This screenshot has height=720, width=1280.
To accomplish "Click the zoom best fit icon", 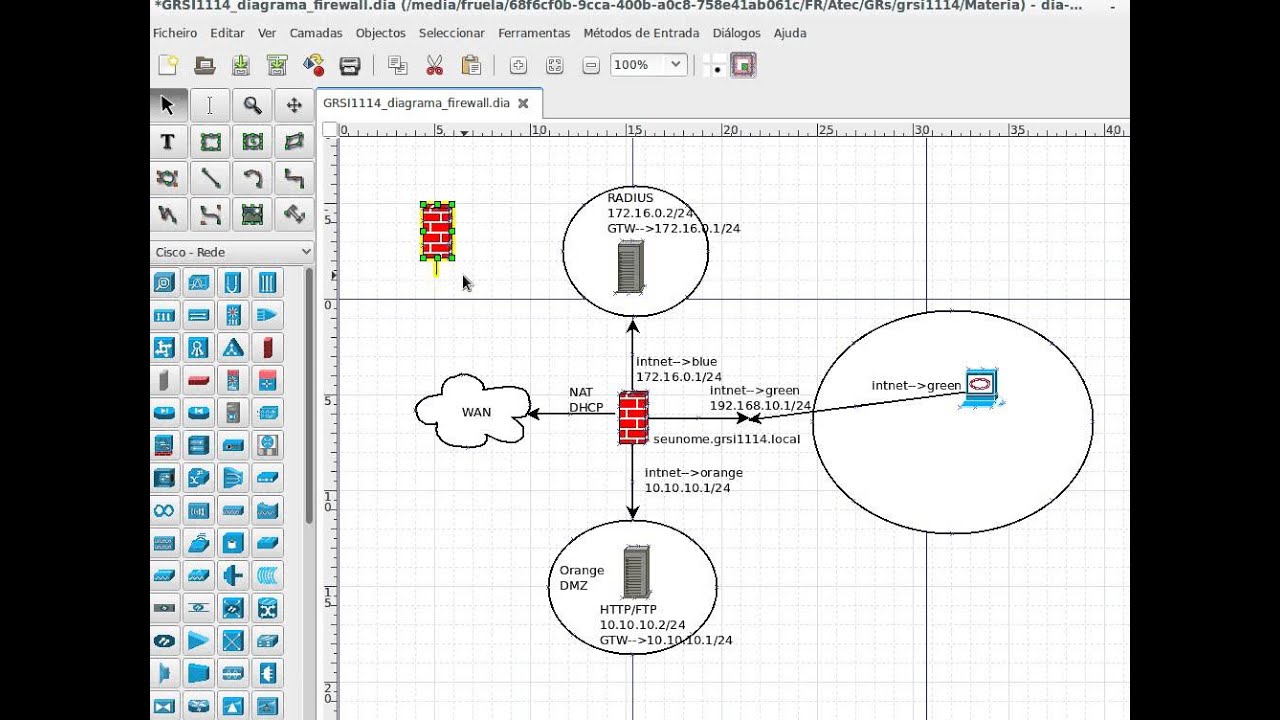I will point(555,65).
